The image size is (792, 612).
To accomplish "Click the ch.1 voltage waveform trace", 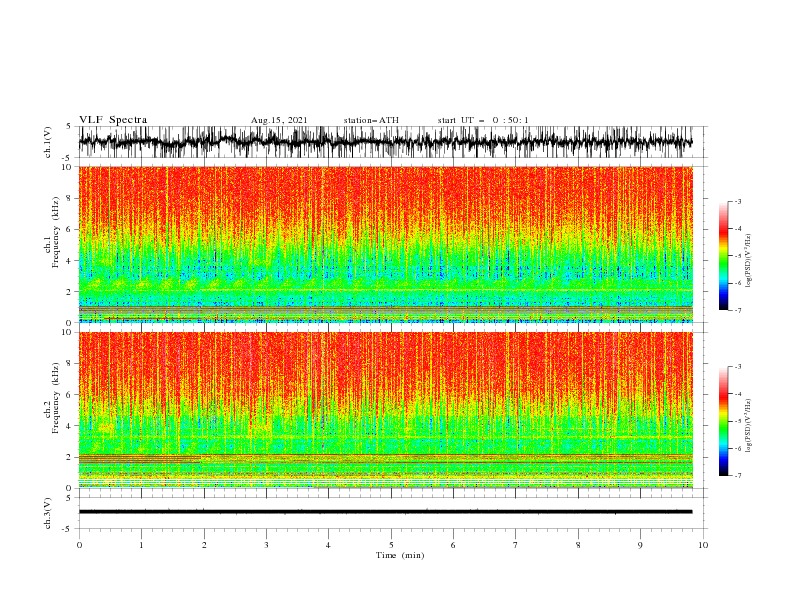I will click(385, 142).
